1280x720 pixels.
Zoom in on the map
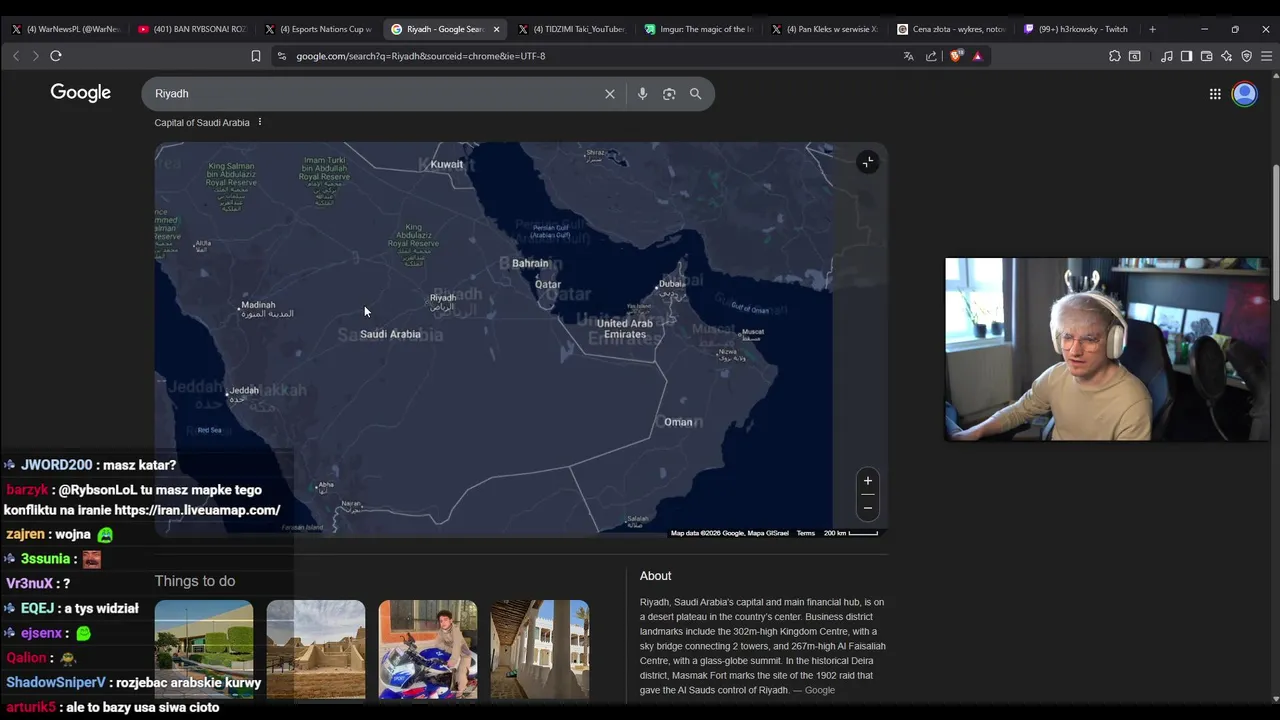click(x=868, y=481)
